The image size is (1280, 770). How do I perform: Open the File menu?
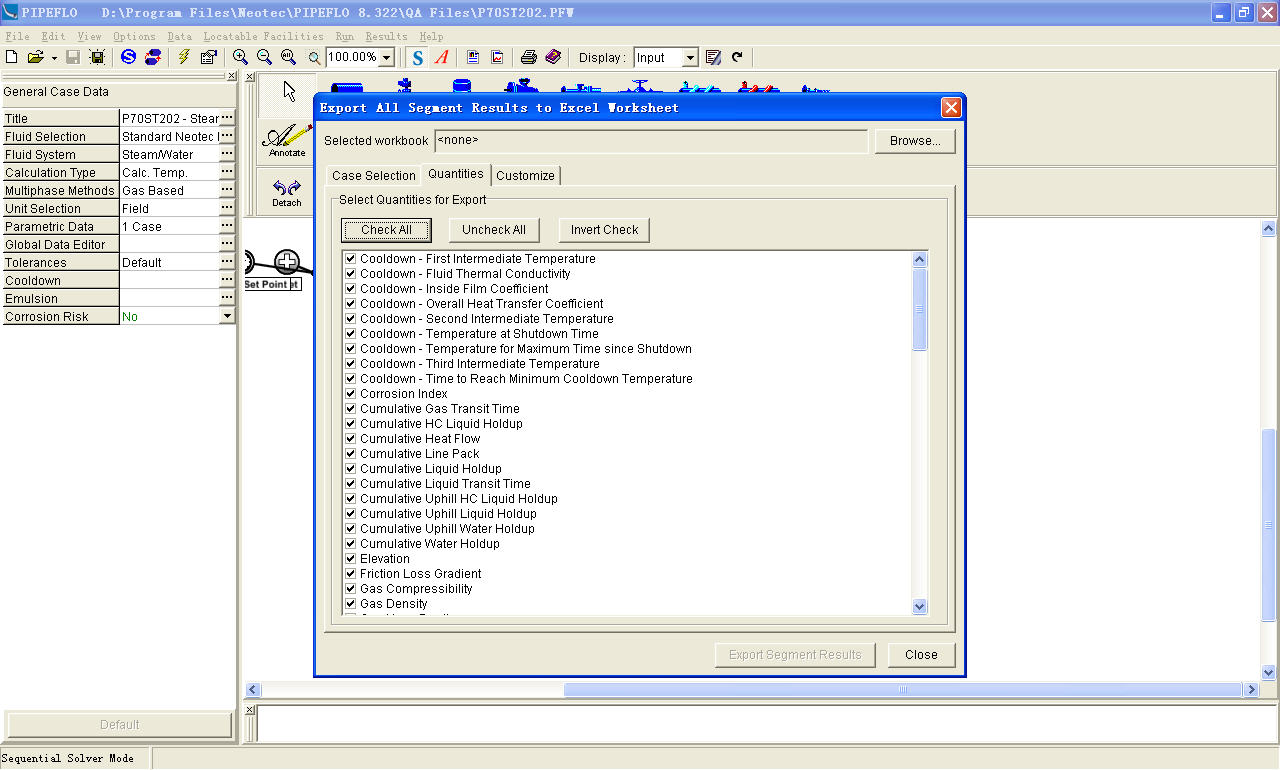tap(17, 36)
